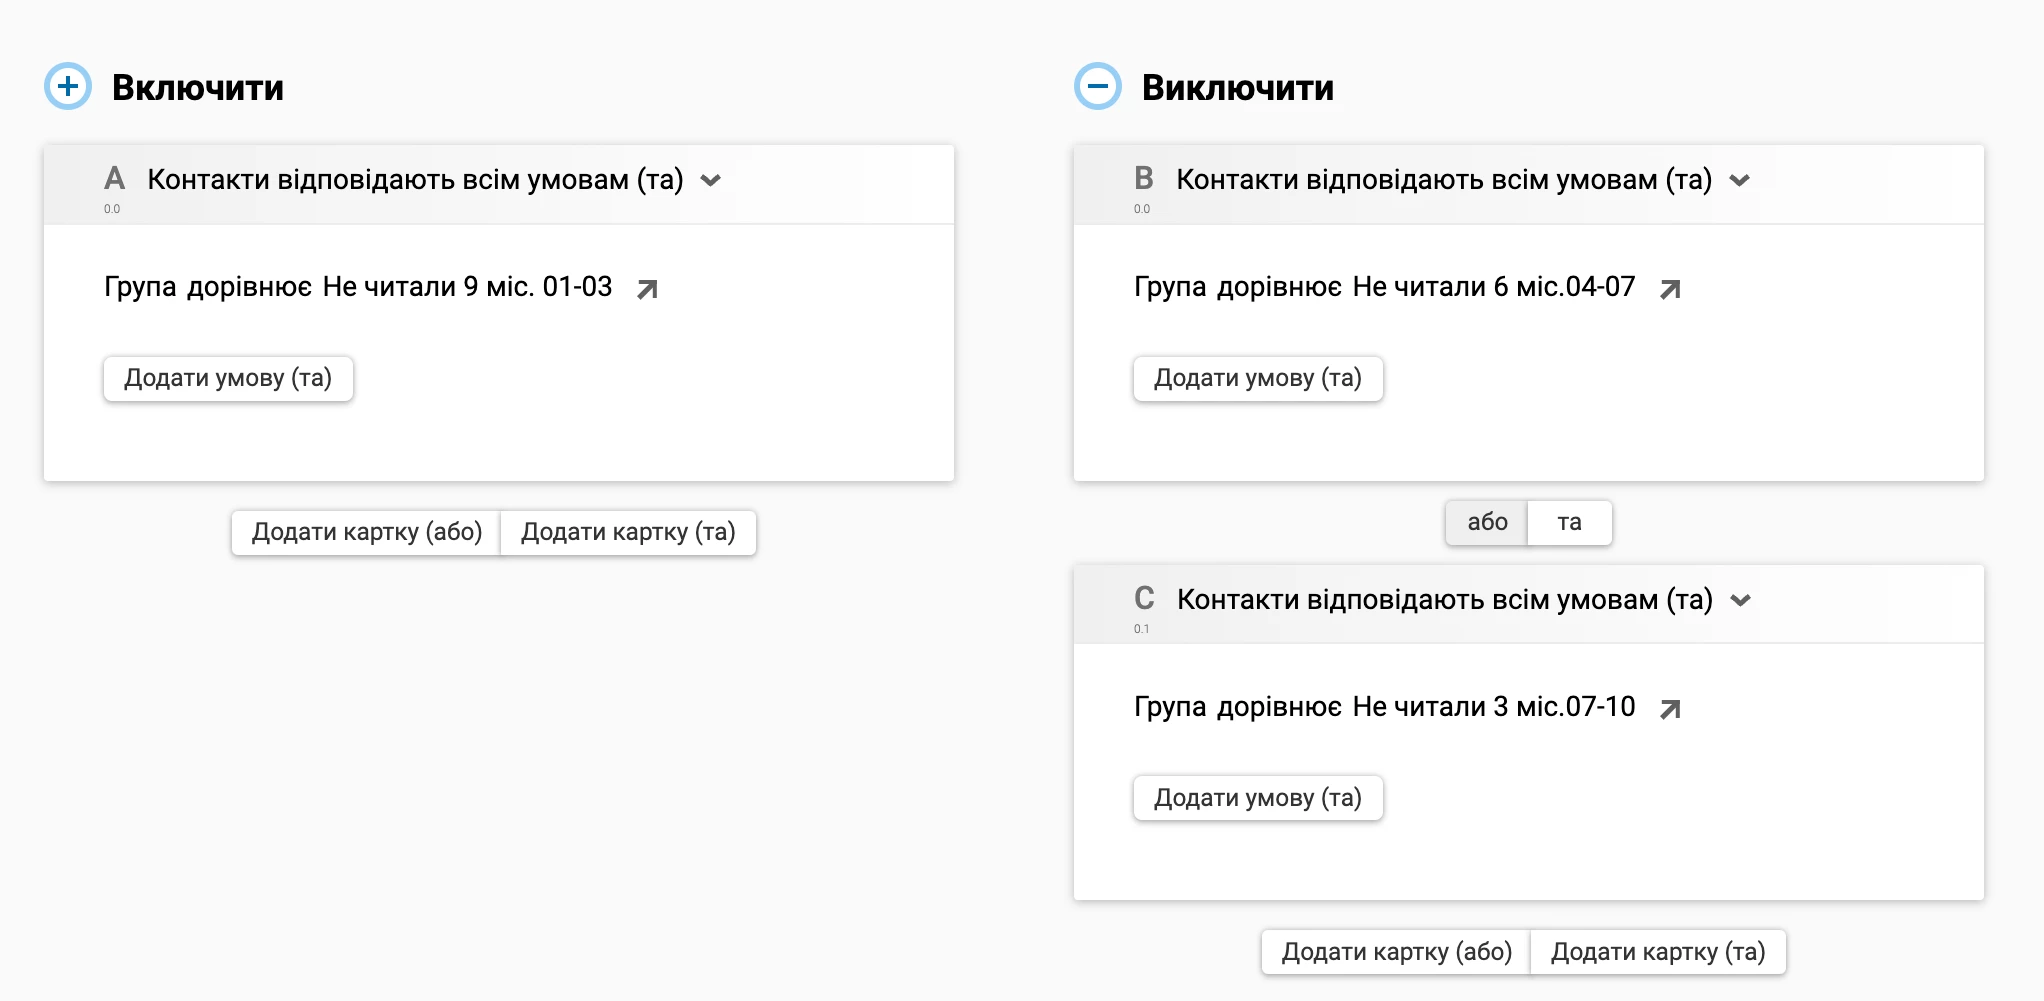Click the letter A card label

tap(114, 179)
